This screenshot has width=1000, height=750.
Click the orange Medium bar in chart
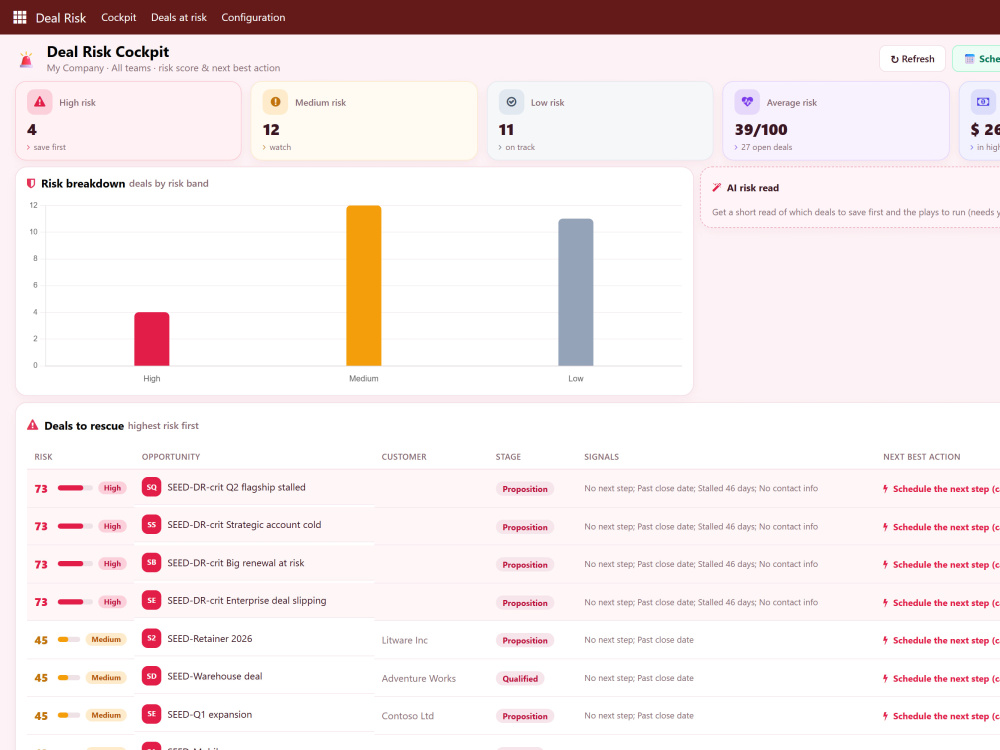tap(364, 286)
